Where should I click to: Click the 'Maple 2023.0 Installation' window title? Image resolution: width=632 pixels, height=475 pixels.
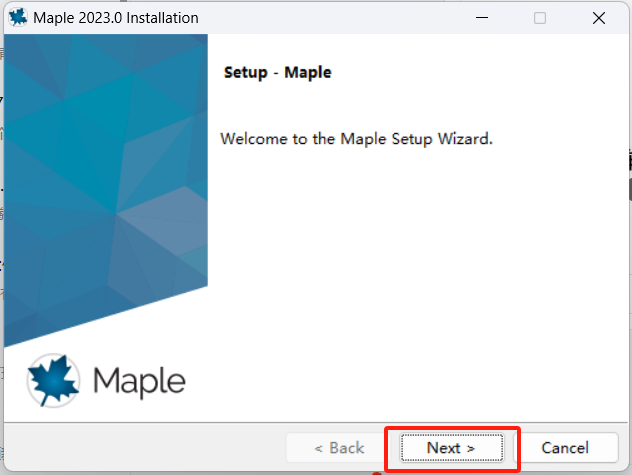(116, 18)
